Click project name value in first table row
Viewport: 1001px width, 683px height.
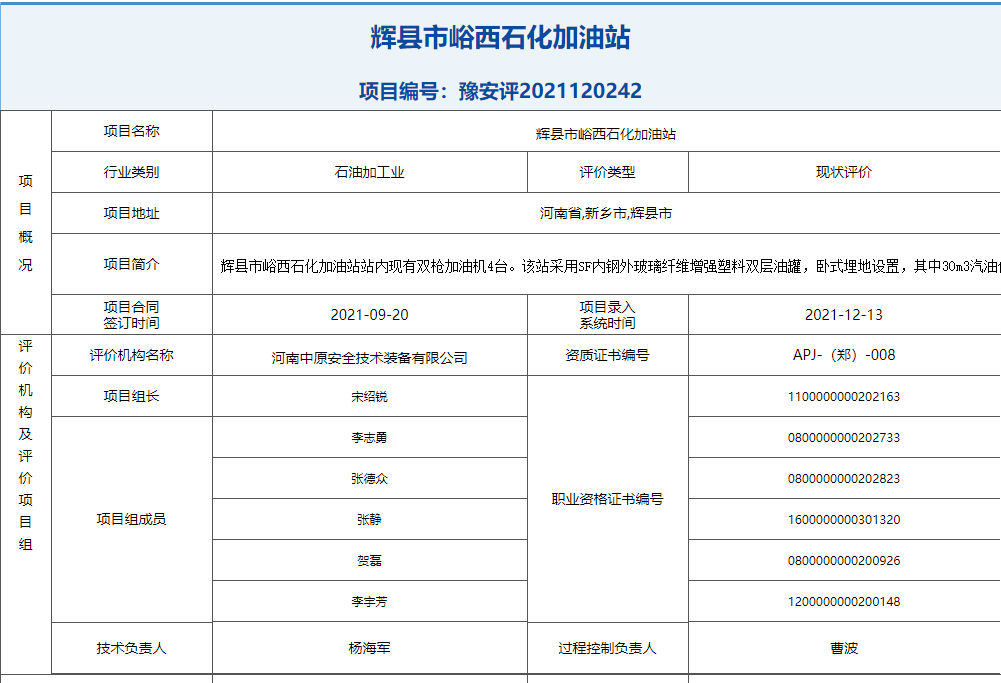click(606, 134)
